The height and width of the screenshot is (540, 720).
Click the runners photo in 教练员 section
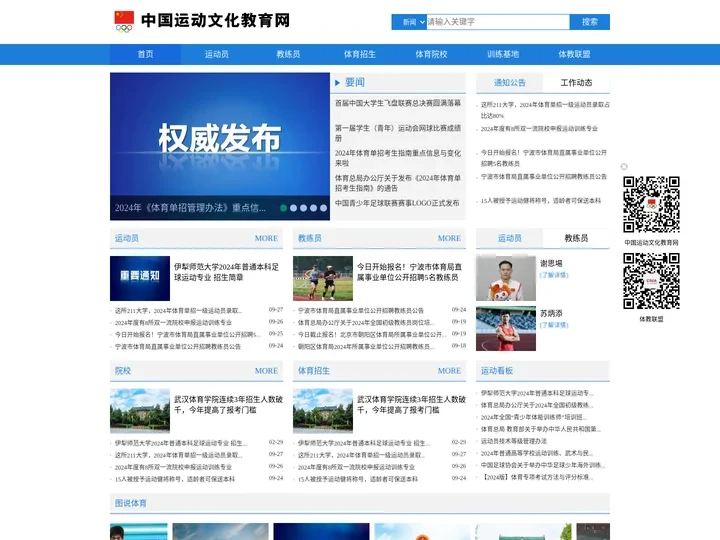(x=323, y=278)
